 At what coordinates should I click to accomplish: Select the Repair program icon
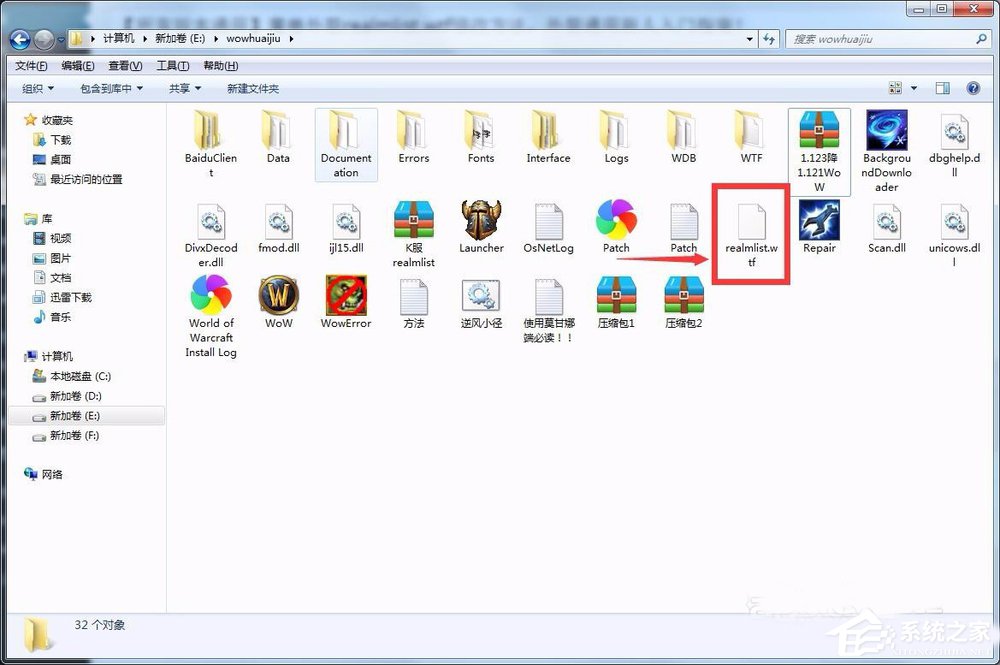(x=818, y=220)
